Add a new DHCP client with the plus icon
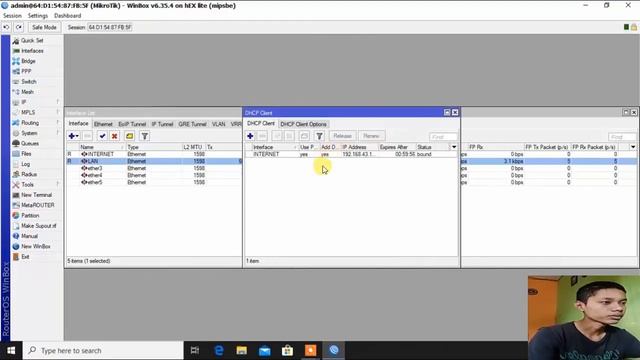The width and height of the screenshot is (640, 360). pyautogui.click(x=250, y=136)
